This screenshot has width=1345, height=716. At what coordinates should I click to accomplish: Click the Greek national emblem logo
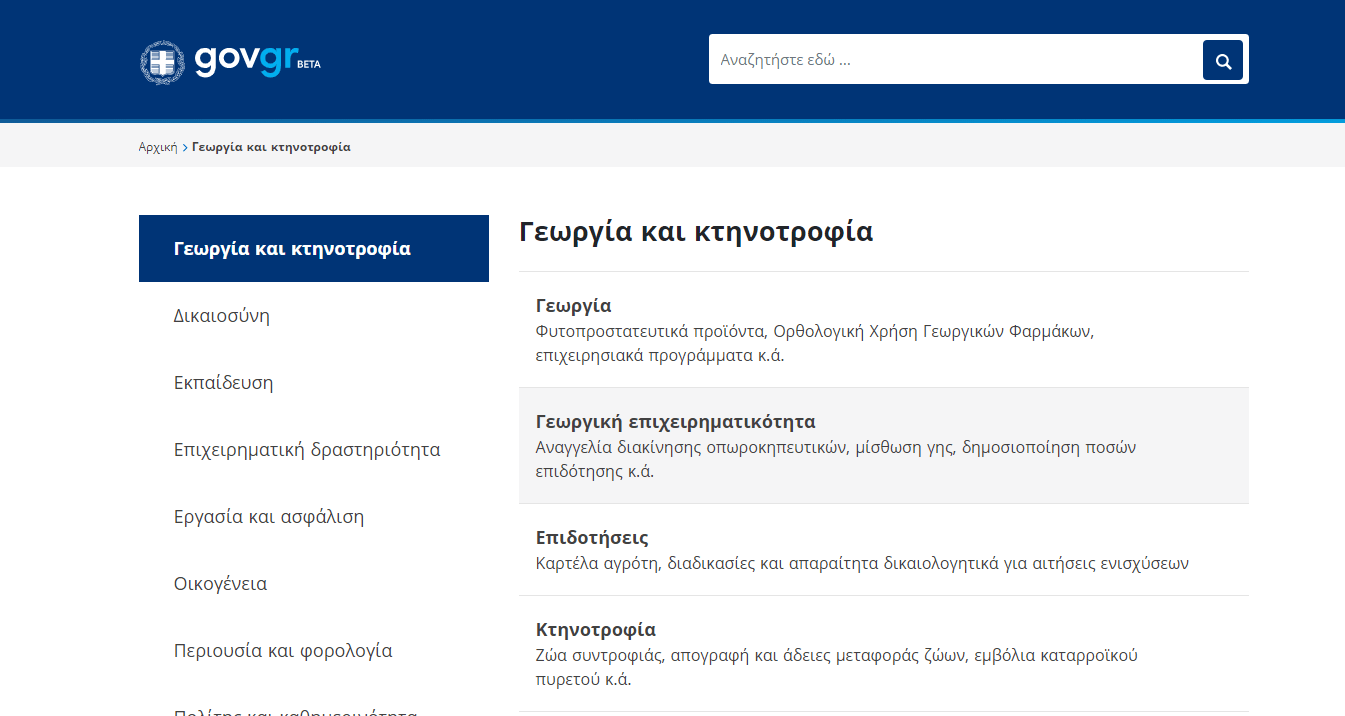point(162,62)
